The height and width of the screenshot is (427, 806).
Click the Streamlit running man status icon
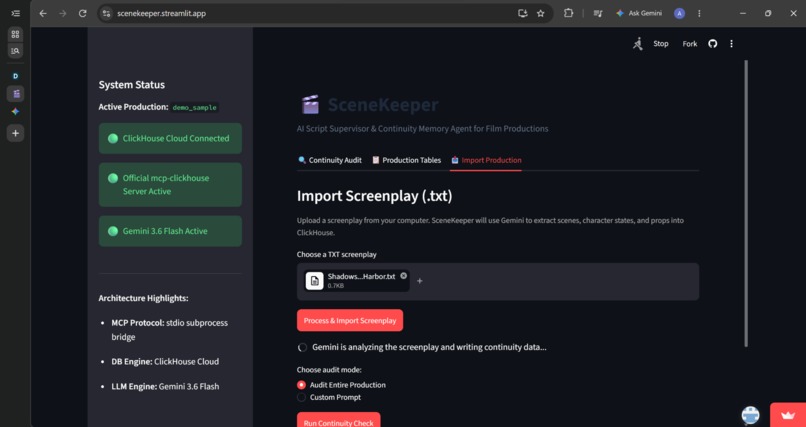pyautogui.click(x=638, y=44)
